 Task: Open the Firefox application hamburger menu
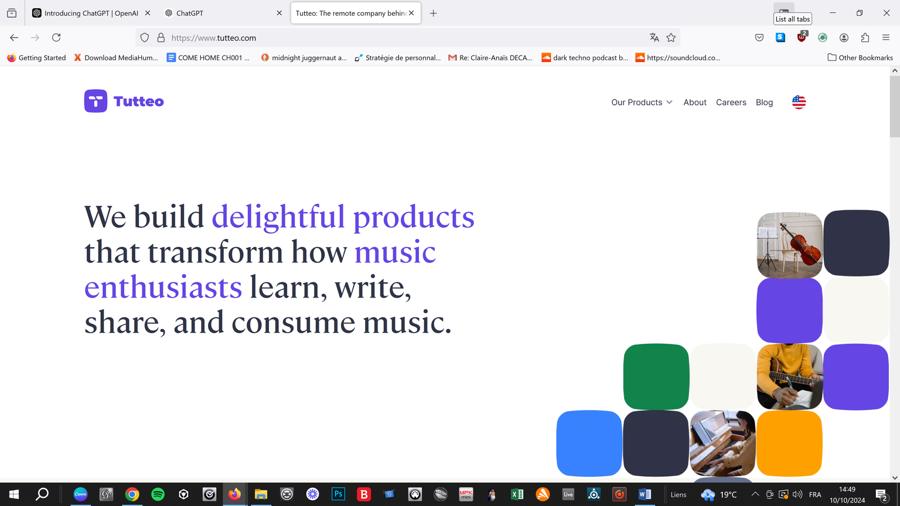pos(886,37)
